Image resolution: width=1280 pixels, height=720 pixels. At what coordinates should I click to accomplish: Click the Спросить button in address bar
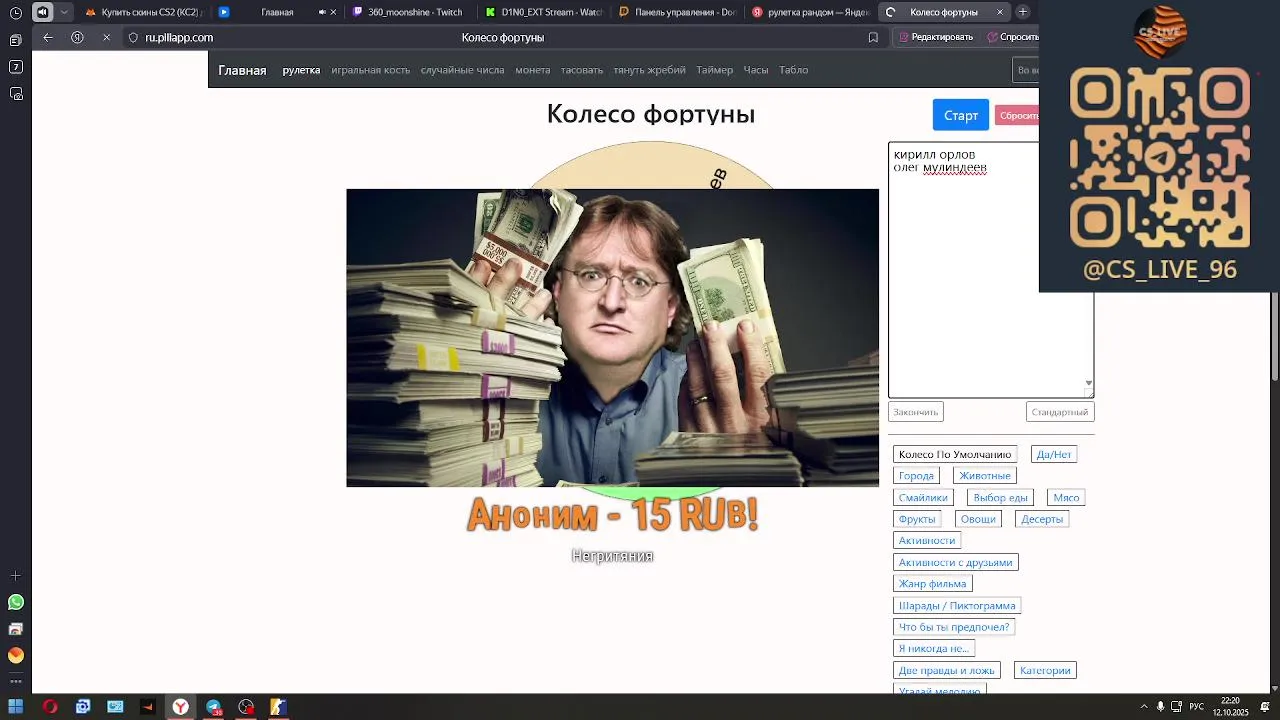point(1012,37)
